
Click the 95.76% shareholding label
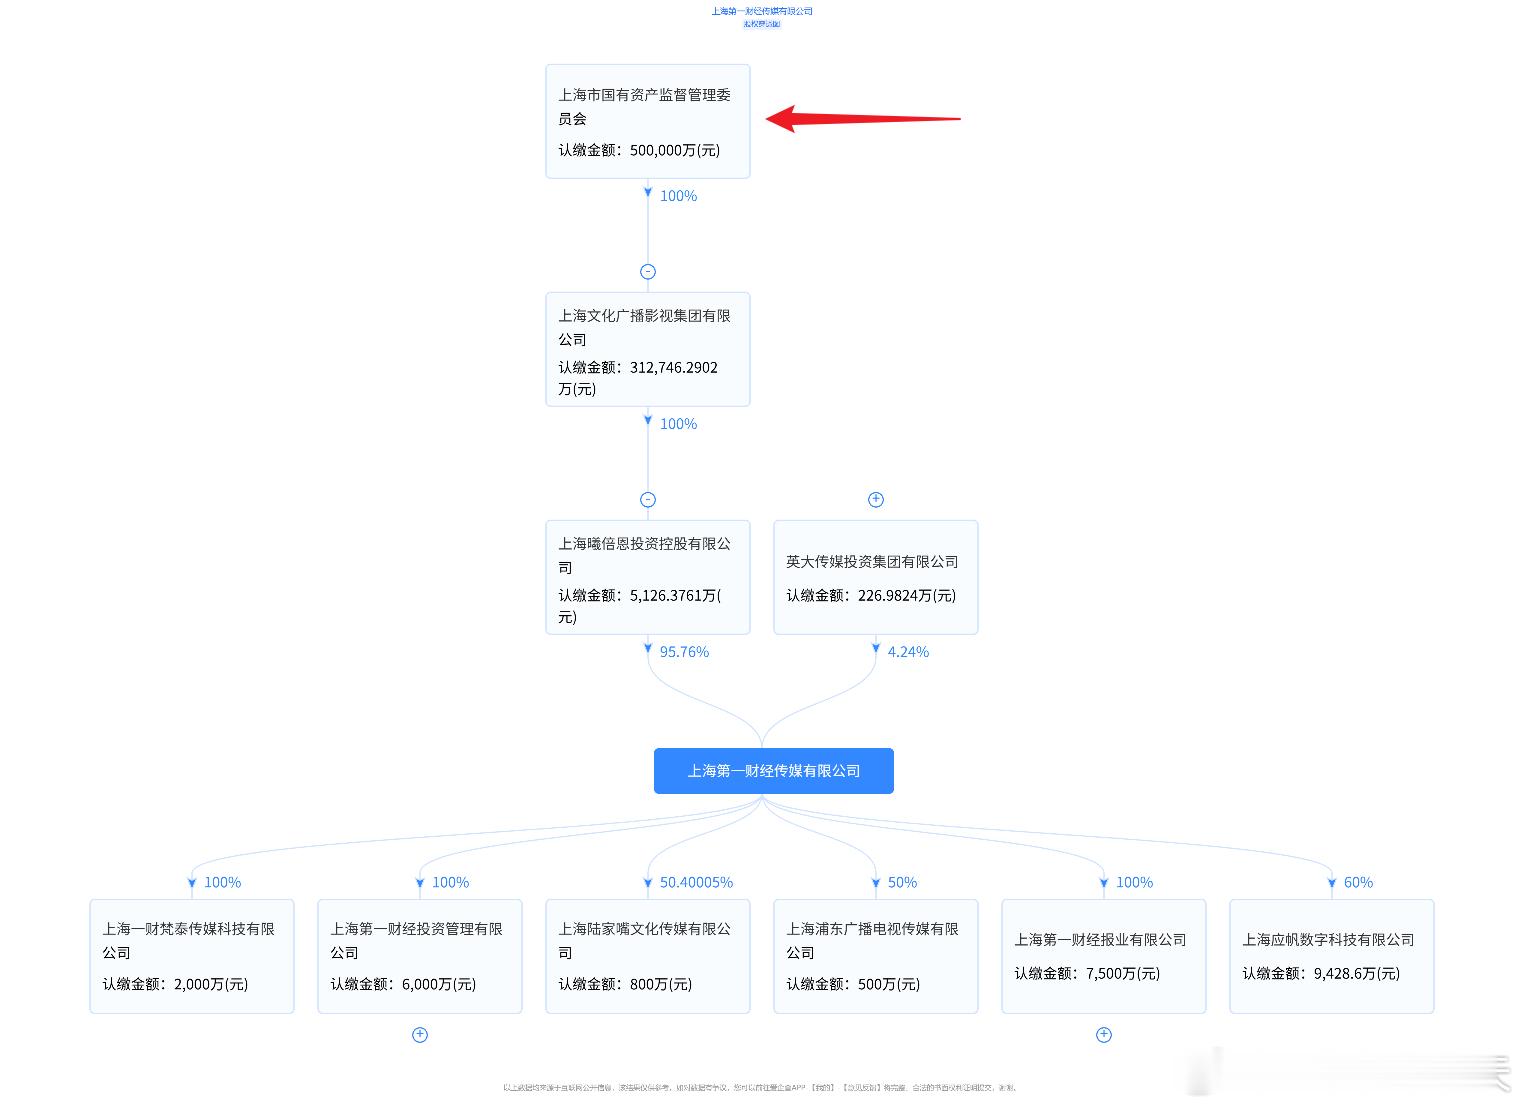684,652
